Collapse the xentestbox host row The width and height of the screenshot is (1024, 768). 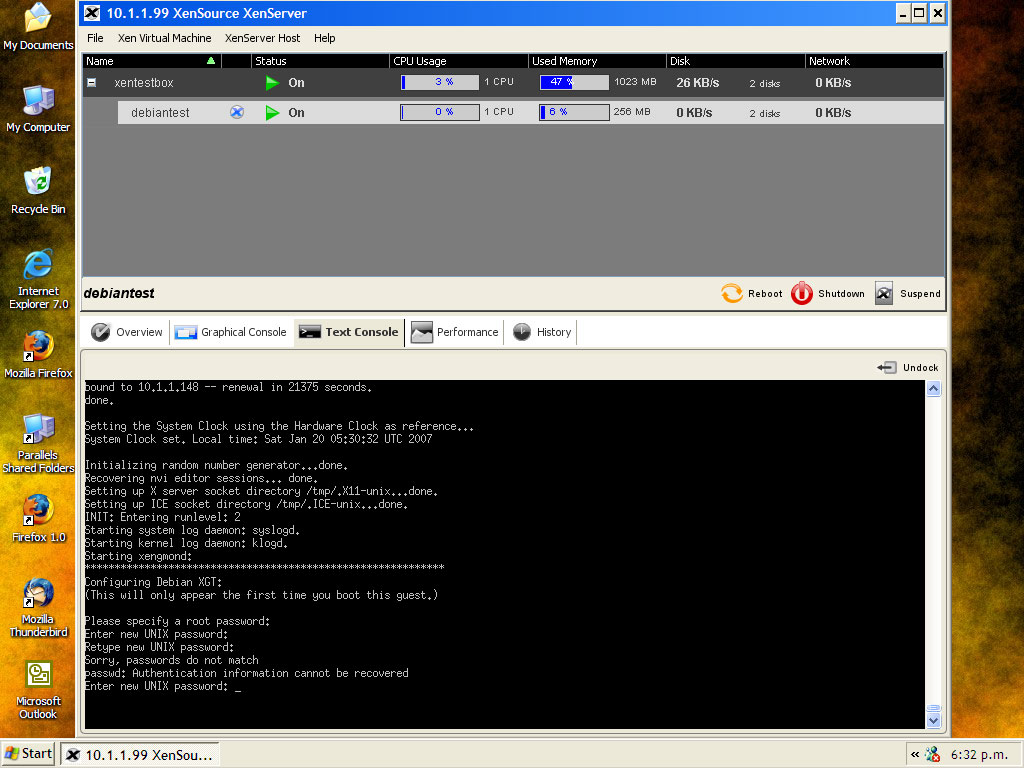coord(91,83)
